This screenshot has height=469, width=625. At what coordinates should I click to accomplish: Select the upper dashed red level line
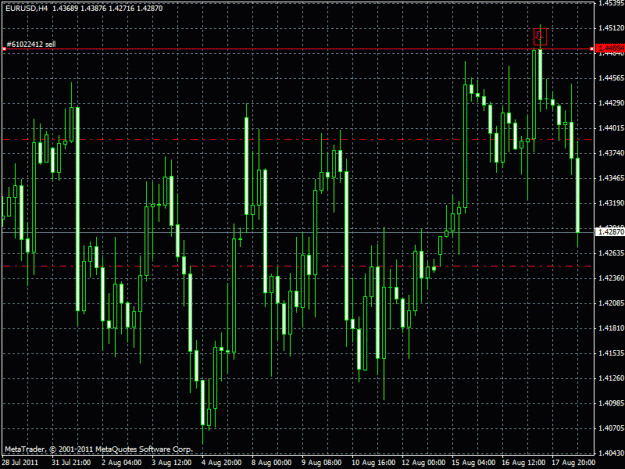coord(298,139)
